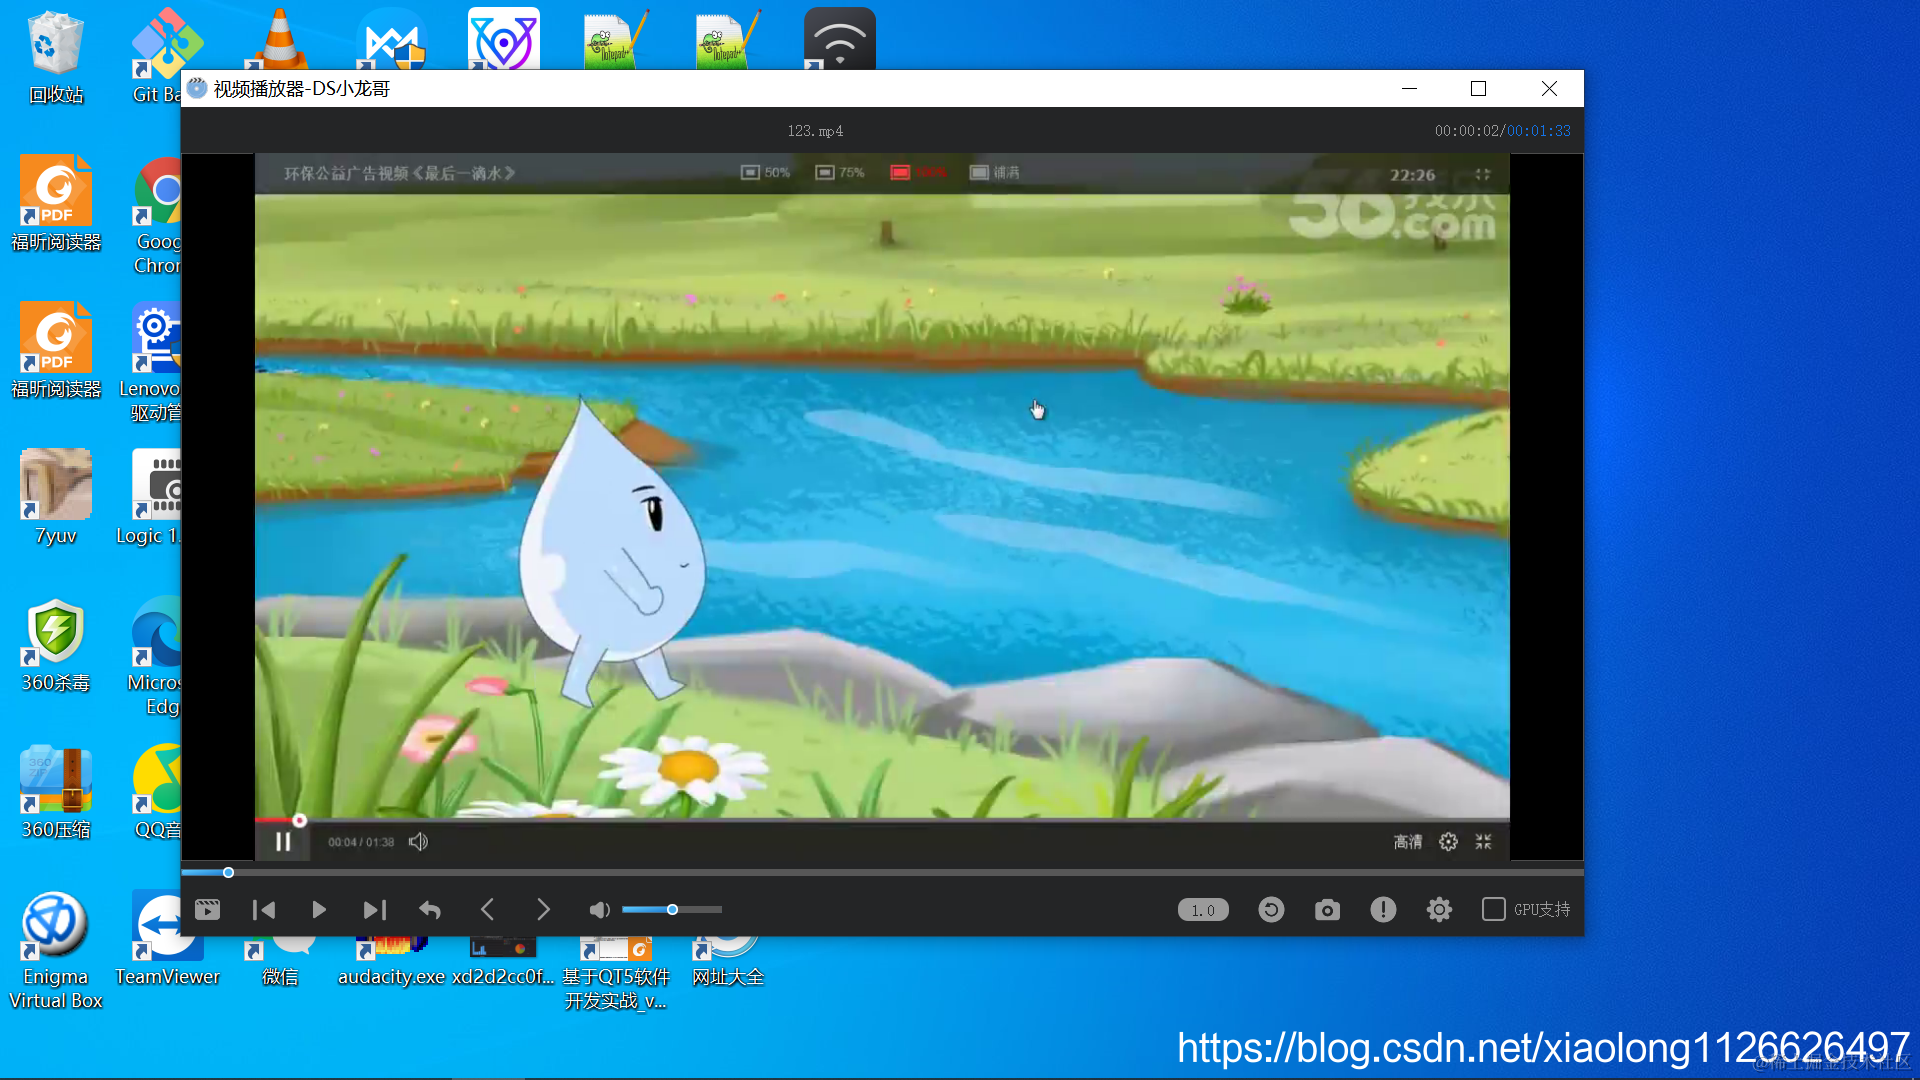This screenshot has width=1920, height=1080.
Task: Mute the player volume speaker icon
Action: (x=599, y=909)
